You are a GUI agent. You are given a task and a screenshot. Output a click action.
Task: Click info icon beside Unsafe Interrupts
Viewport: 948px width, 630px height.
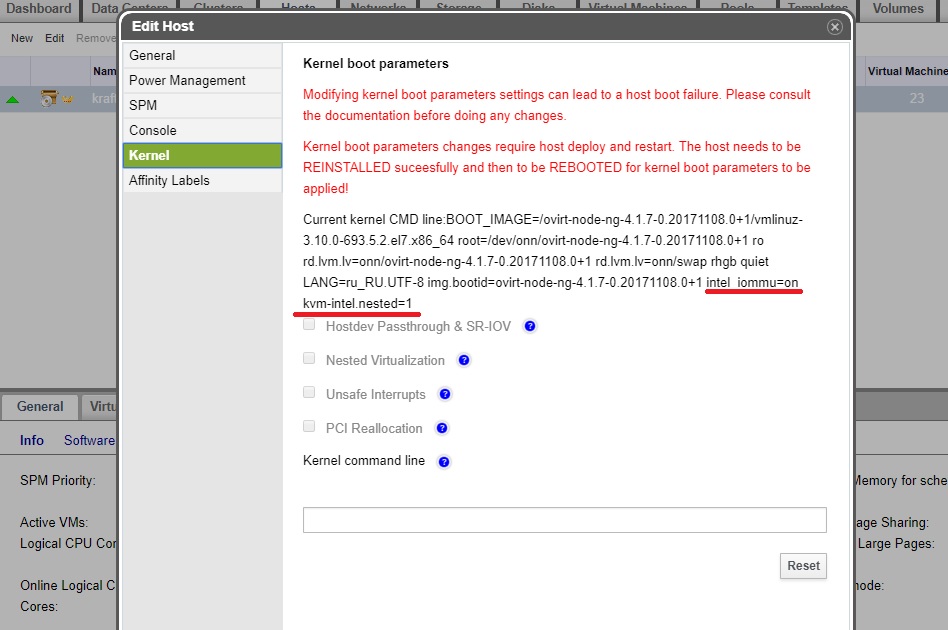click(x=445, y=394)
